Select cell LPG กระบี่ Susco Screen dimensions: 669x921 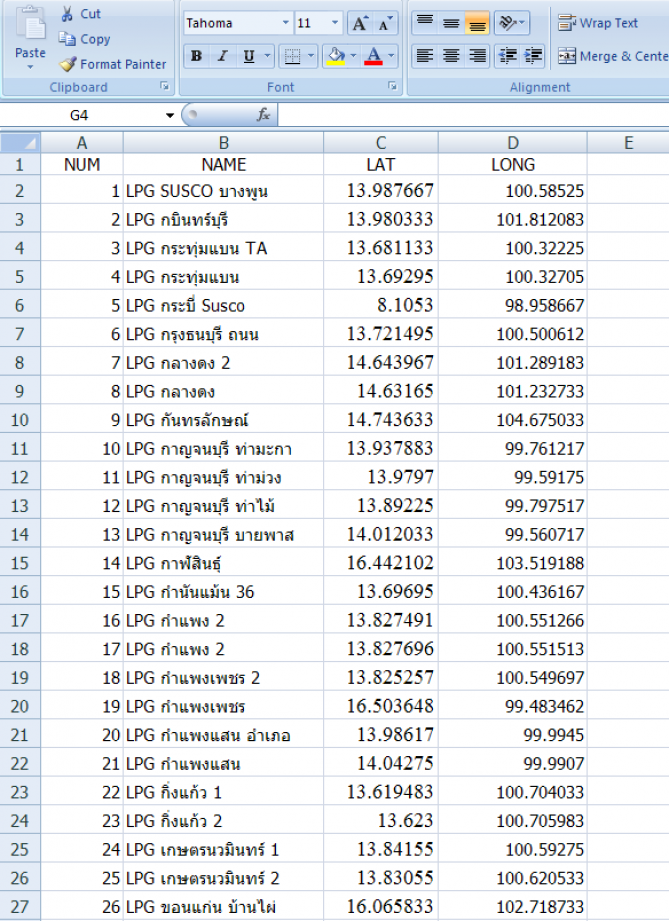tap(223, 305)
